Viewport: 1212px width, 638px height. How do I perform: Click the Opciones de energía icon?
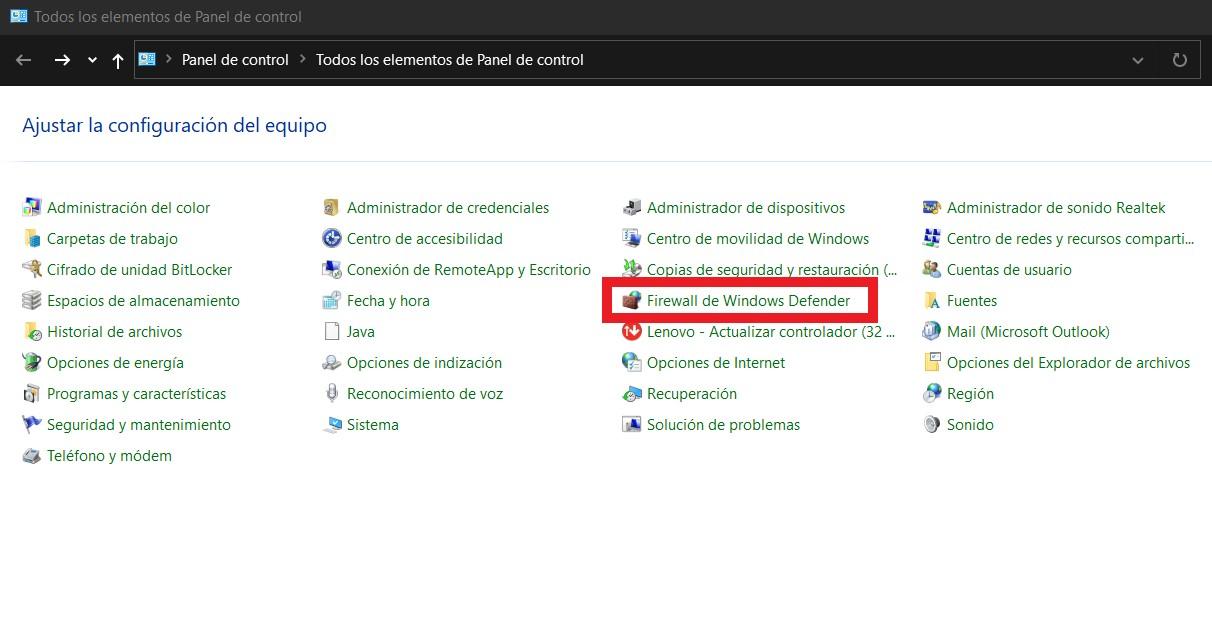[32, 363]
